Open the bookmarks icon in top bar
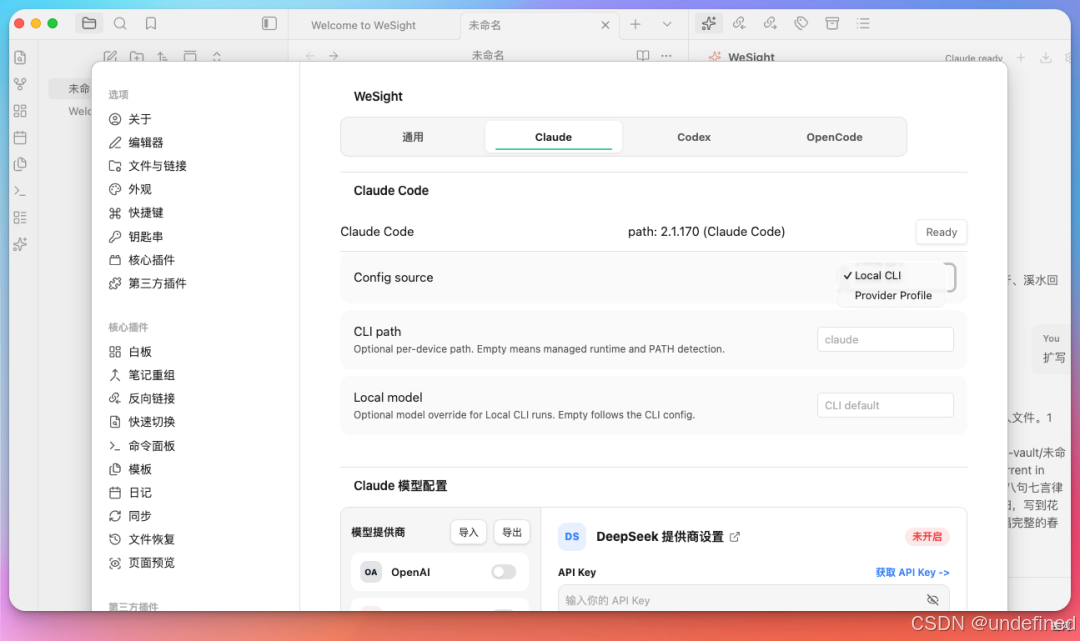 (151, 23)
